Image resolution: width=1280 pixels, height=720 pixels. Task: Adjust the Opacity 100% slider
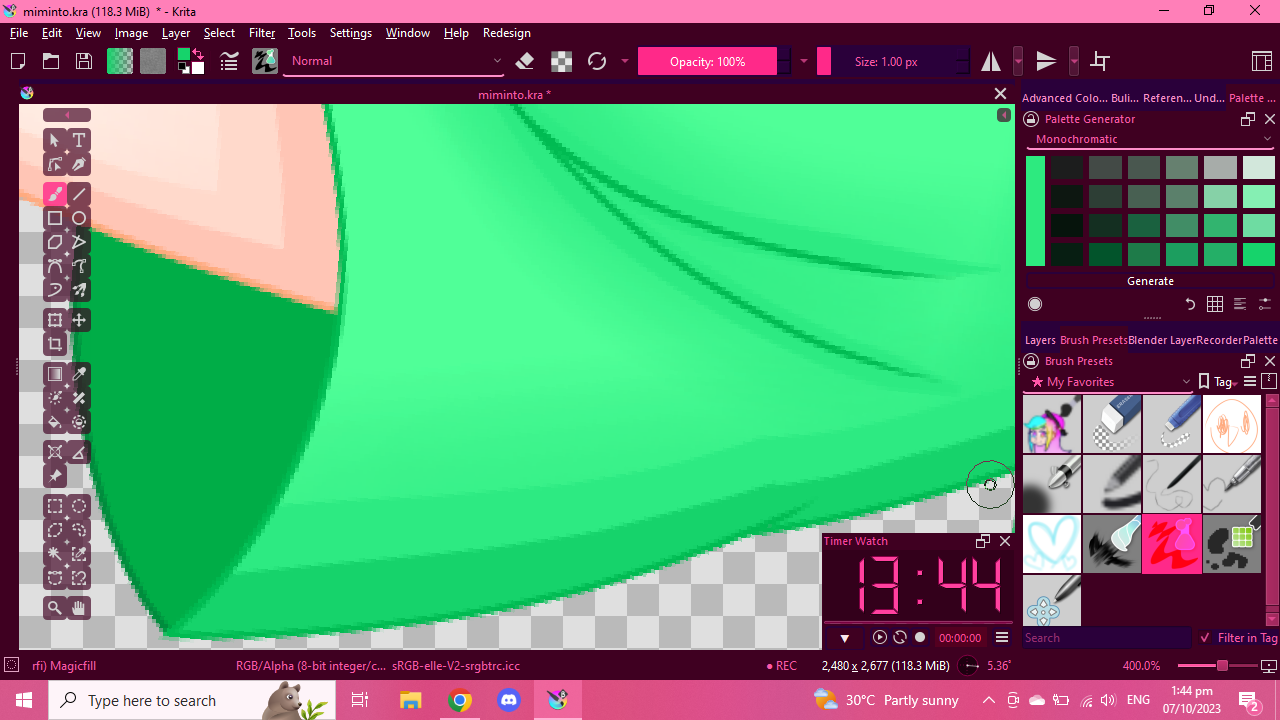(x=707, y=62)
